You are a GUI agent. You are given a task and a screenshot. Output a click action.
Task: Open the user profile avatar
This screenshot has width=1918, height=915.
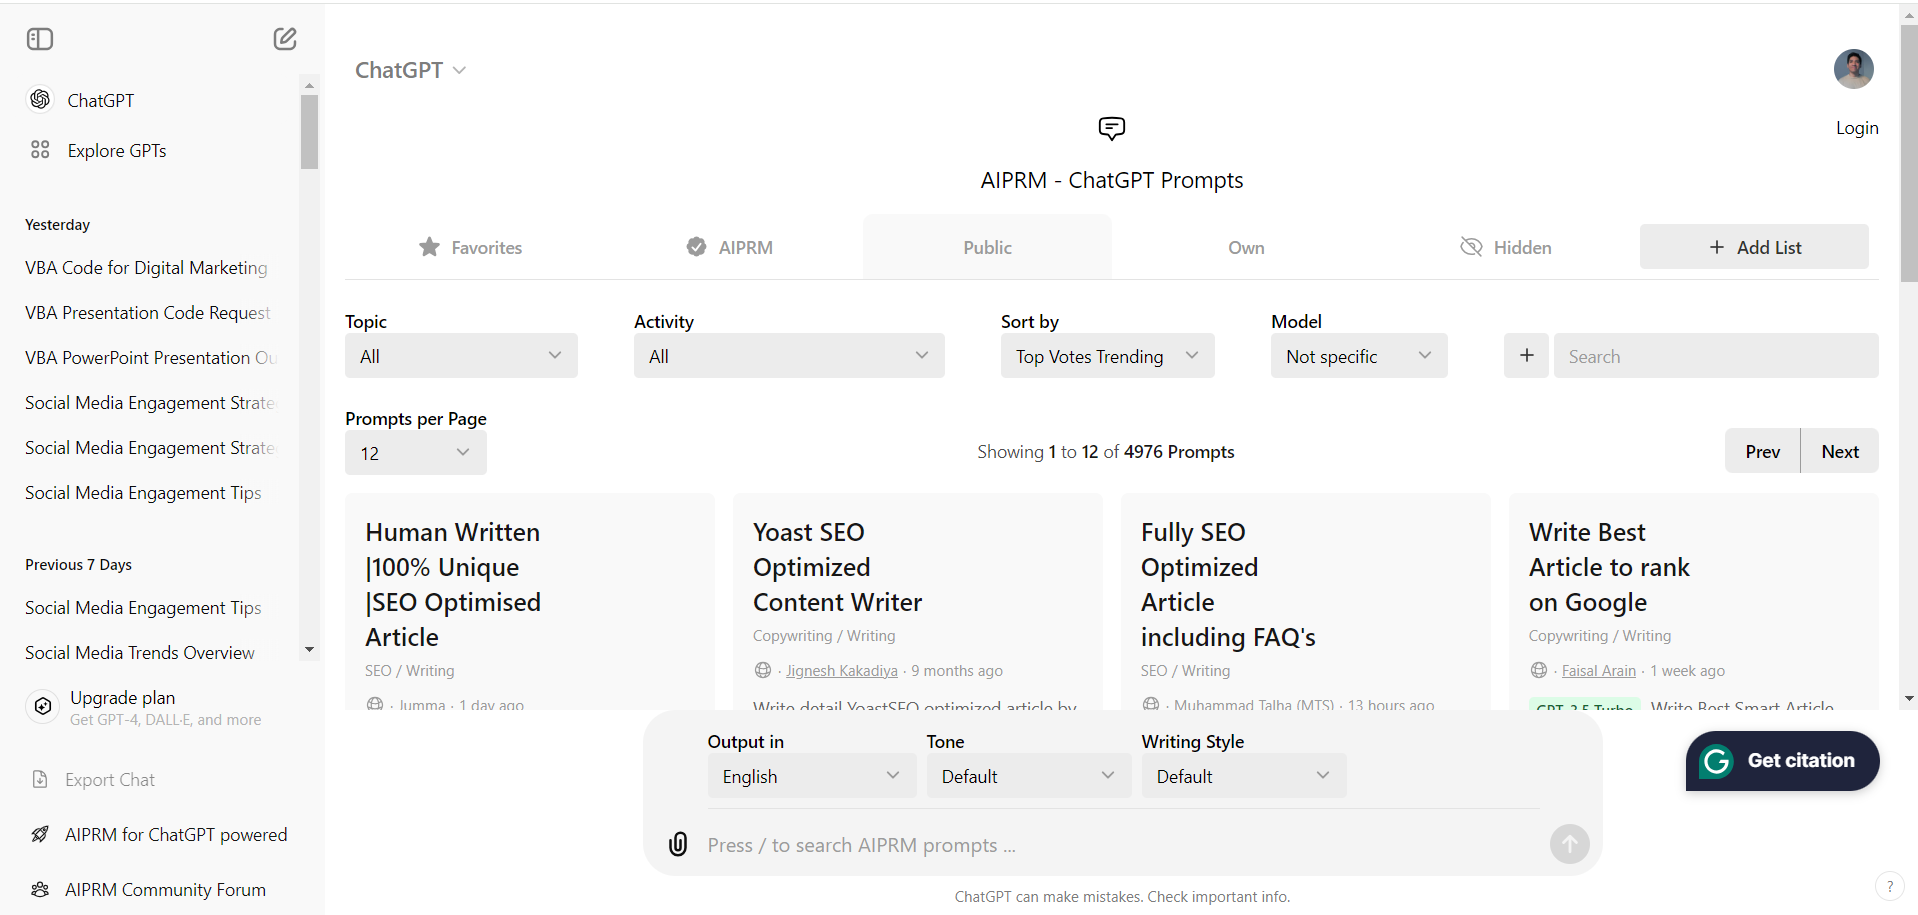pyautogui.click(x=1853, y=69)
